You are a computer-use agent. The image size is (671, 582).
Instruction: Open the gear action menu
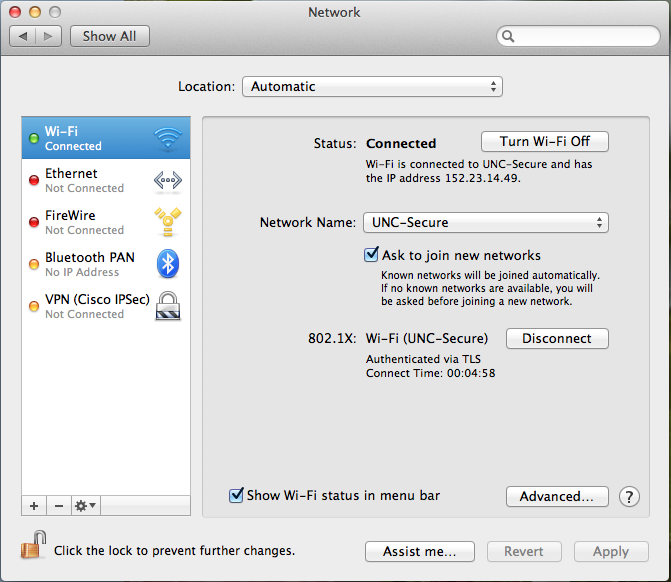[x=85, y=506]
